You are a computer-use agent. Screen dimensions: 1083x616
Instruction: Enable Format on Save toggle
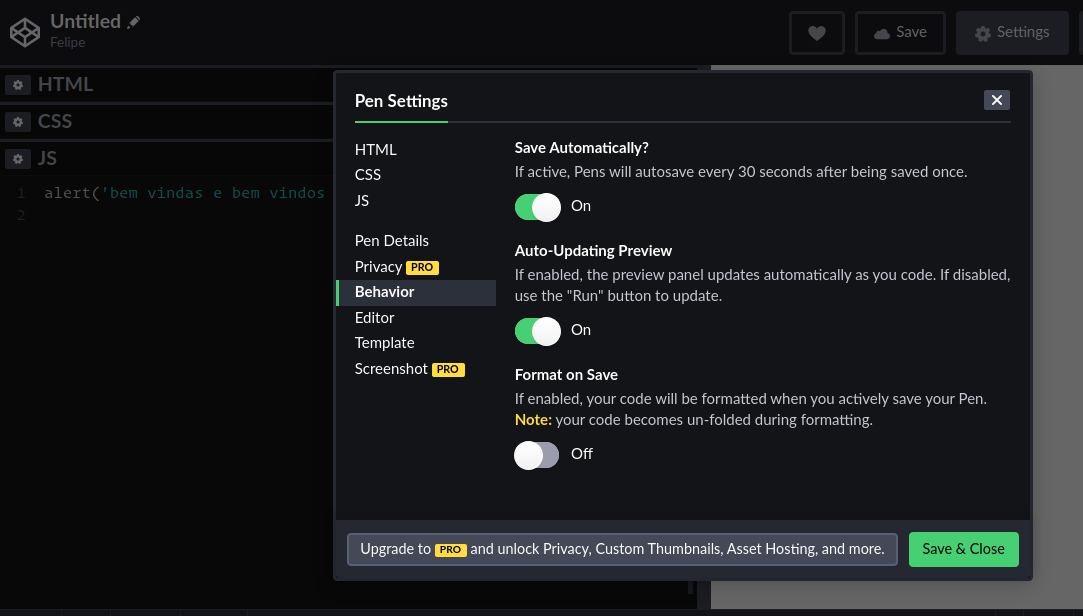click(x=536, y=454)
